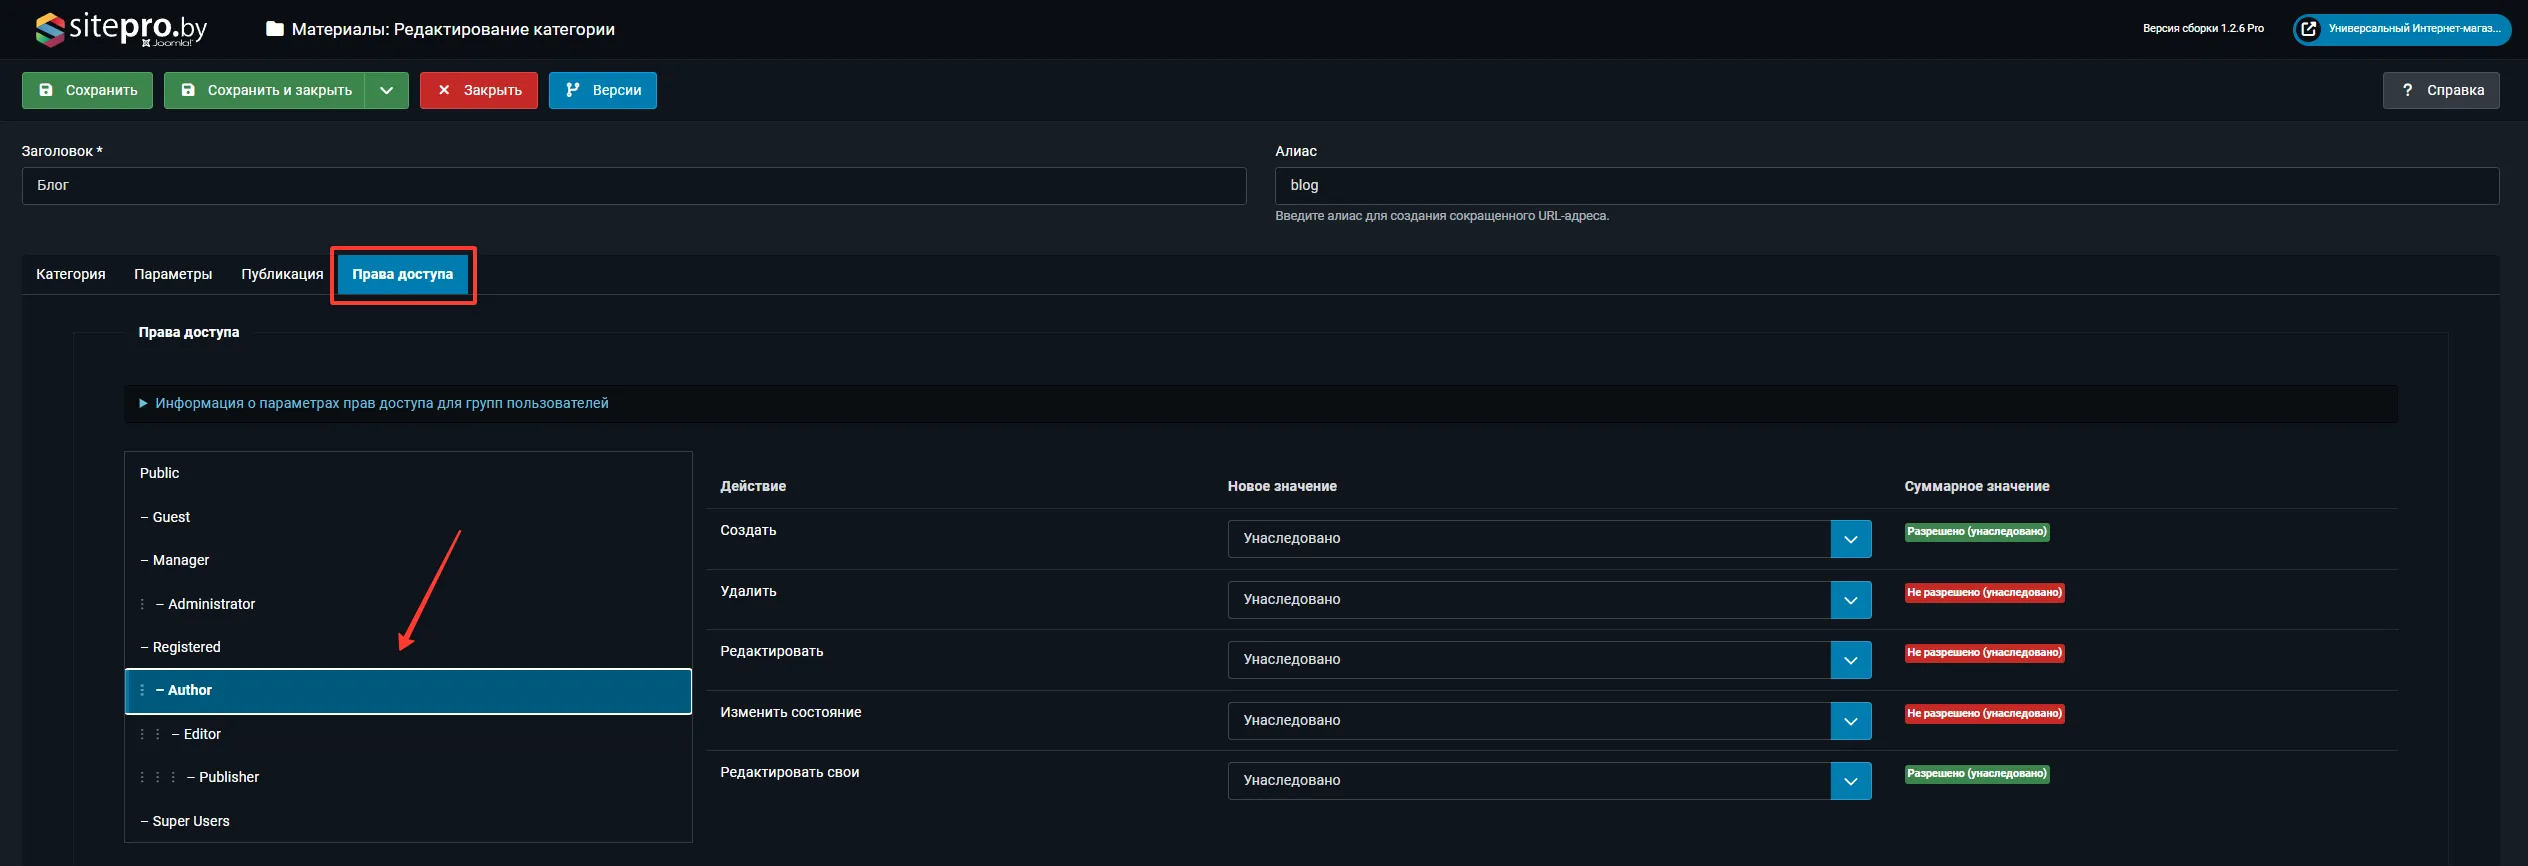Open the Версии versions button
This screenshot has height=866, width=2528.
click(602, 90)
